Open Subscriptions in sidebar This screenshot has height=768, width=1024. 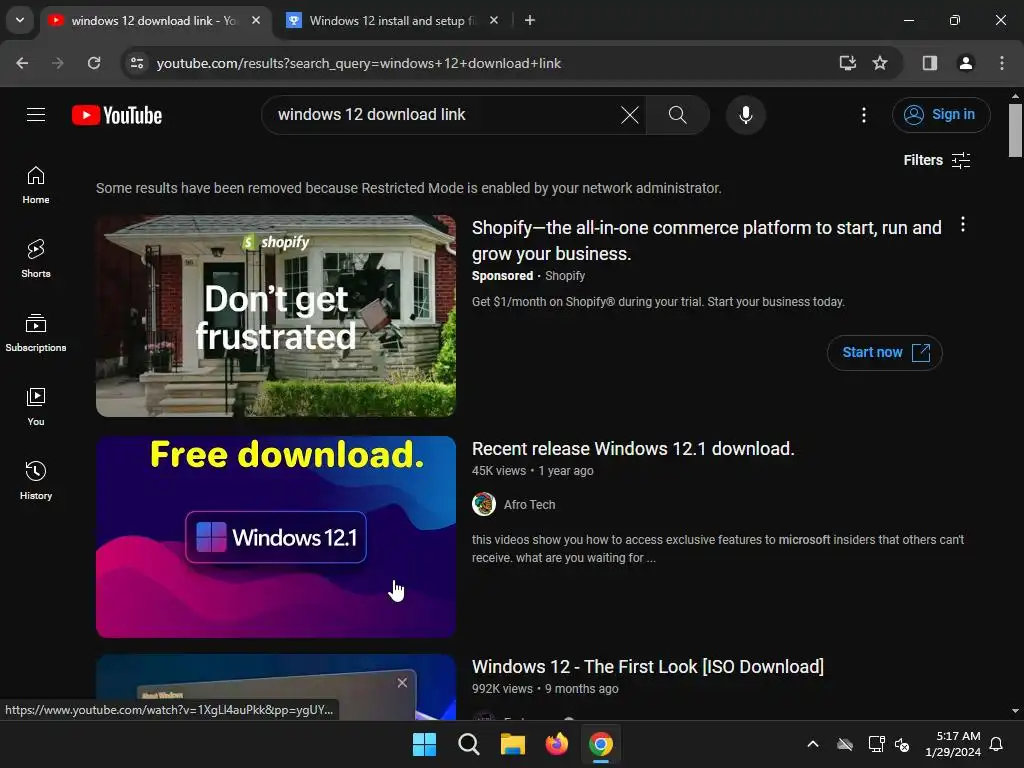click(36, 333)
